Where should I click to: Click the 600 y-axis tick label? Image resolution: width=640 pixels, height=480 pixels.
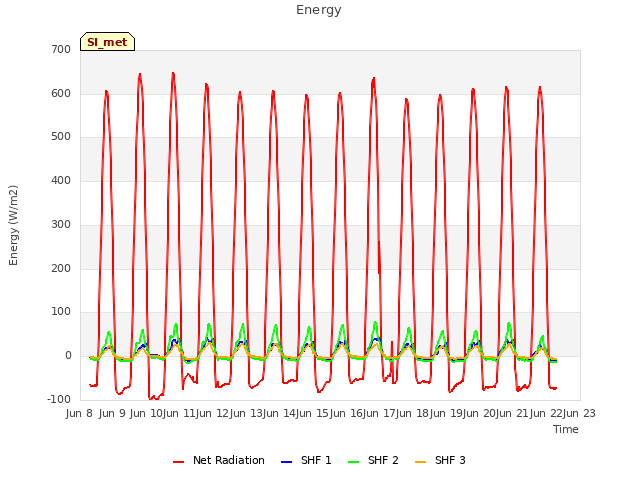pos(61,93)
